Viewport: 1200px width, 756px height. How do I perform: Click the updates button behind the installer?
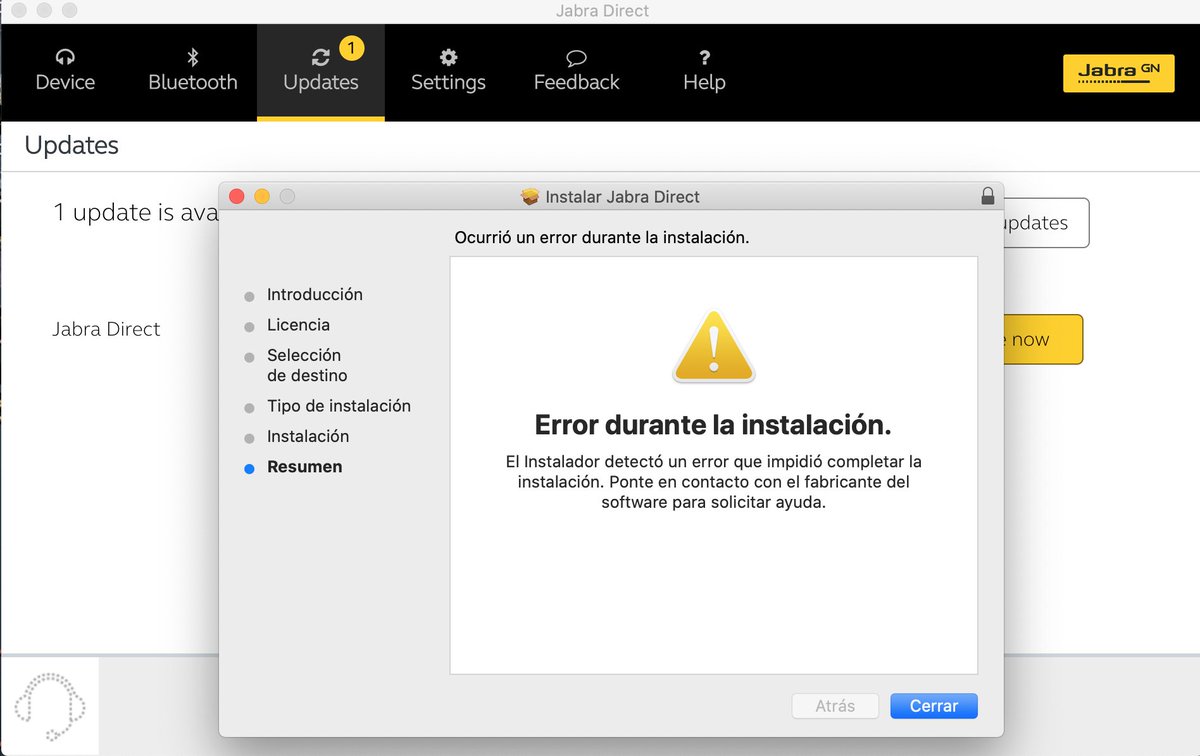tap(1044, 223)
